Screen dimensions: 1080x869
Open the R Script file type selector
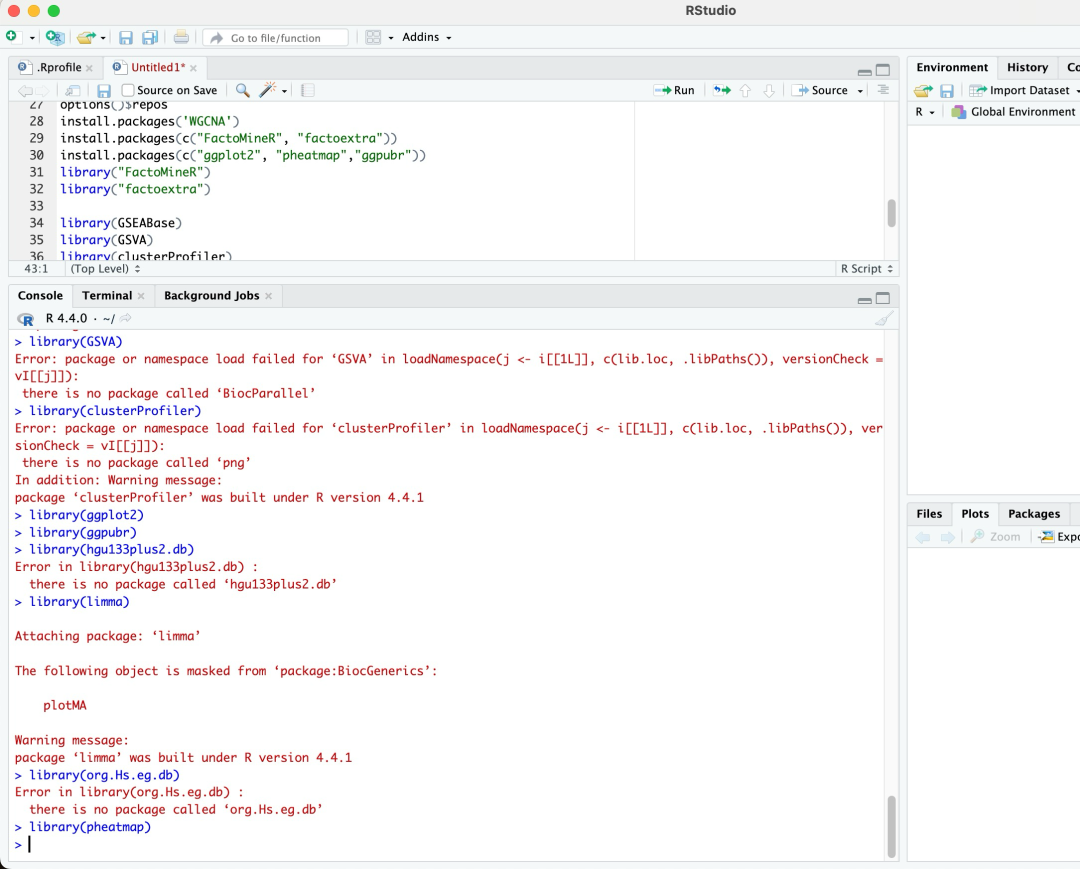pyautogui.click(x=866, y=268)
